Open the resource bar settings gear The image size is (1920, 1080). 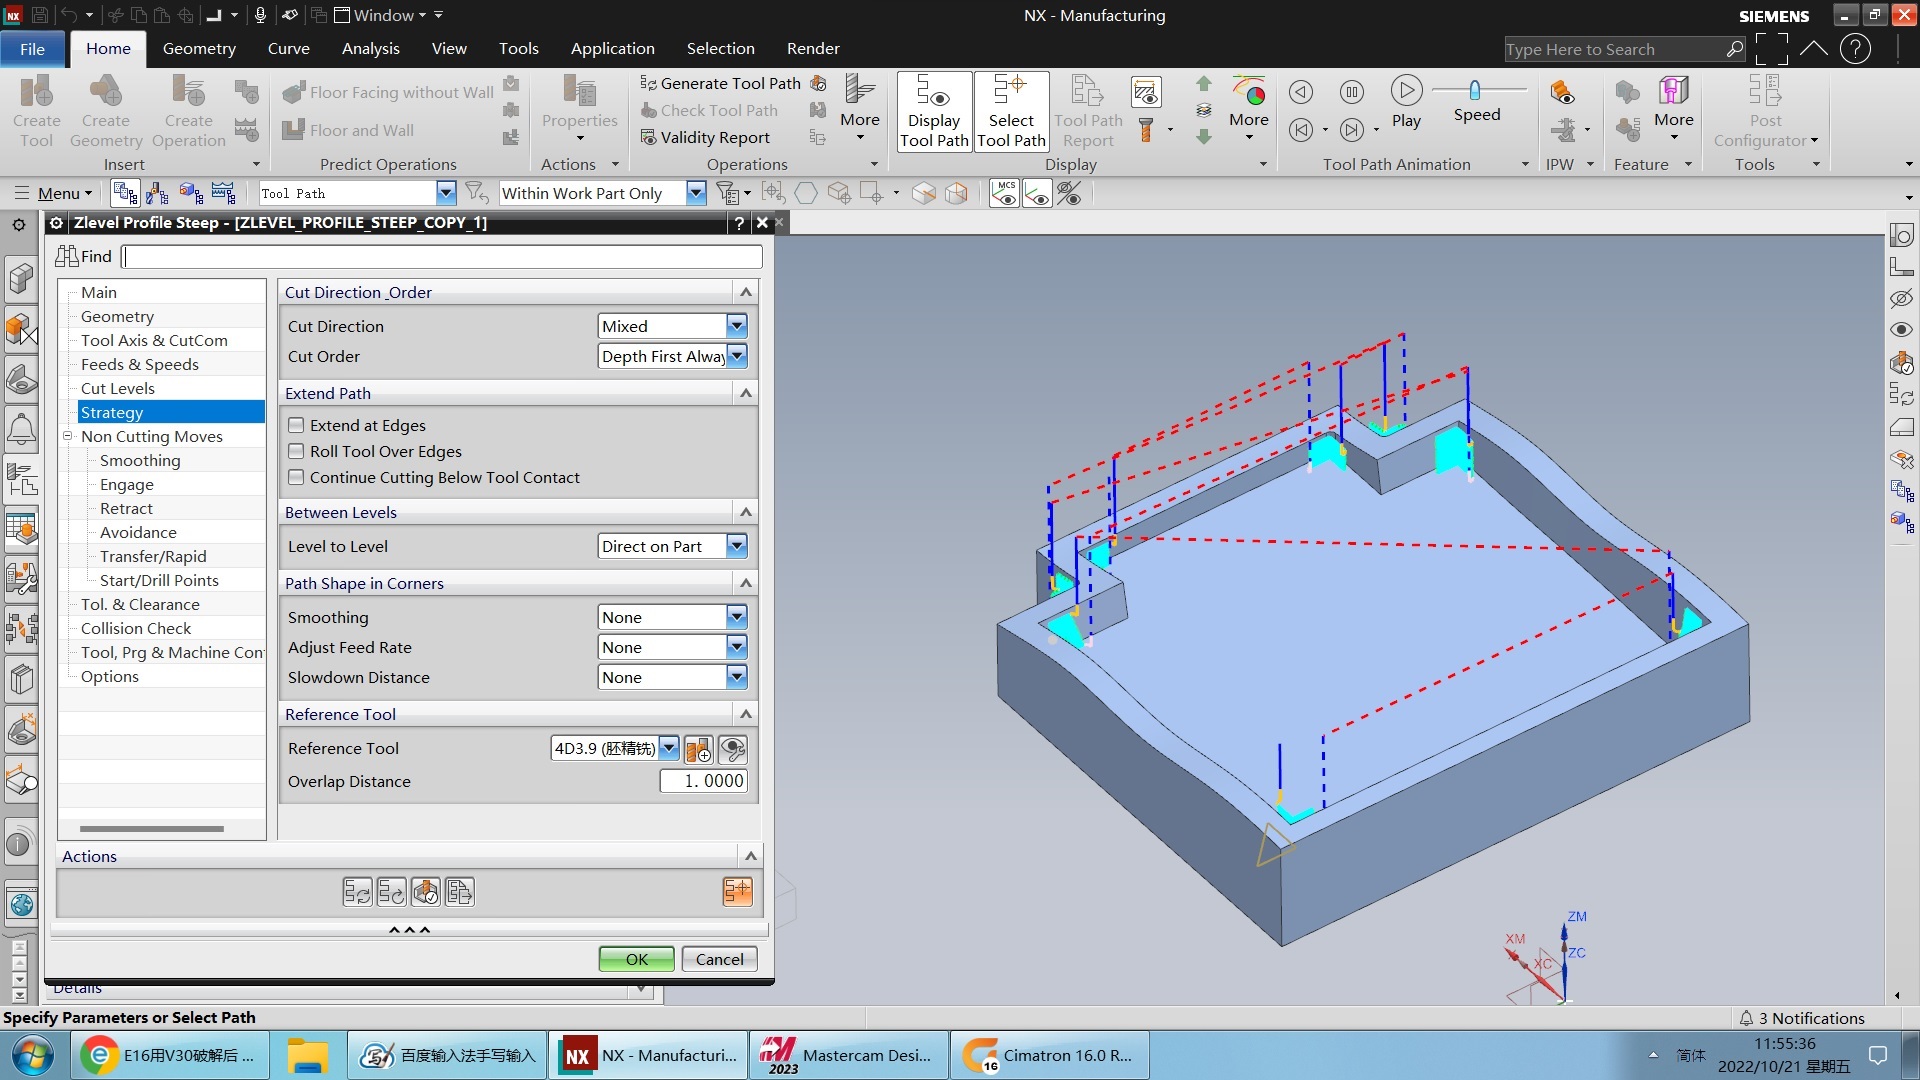pyautogui.click(x=18, y=225)
